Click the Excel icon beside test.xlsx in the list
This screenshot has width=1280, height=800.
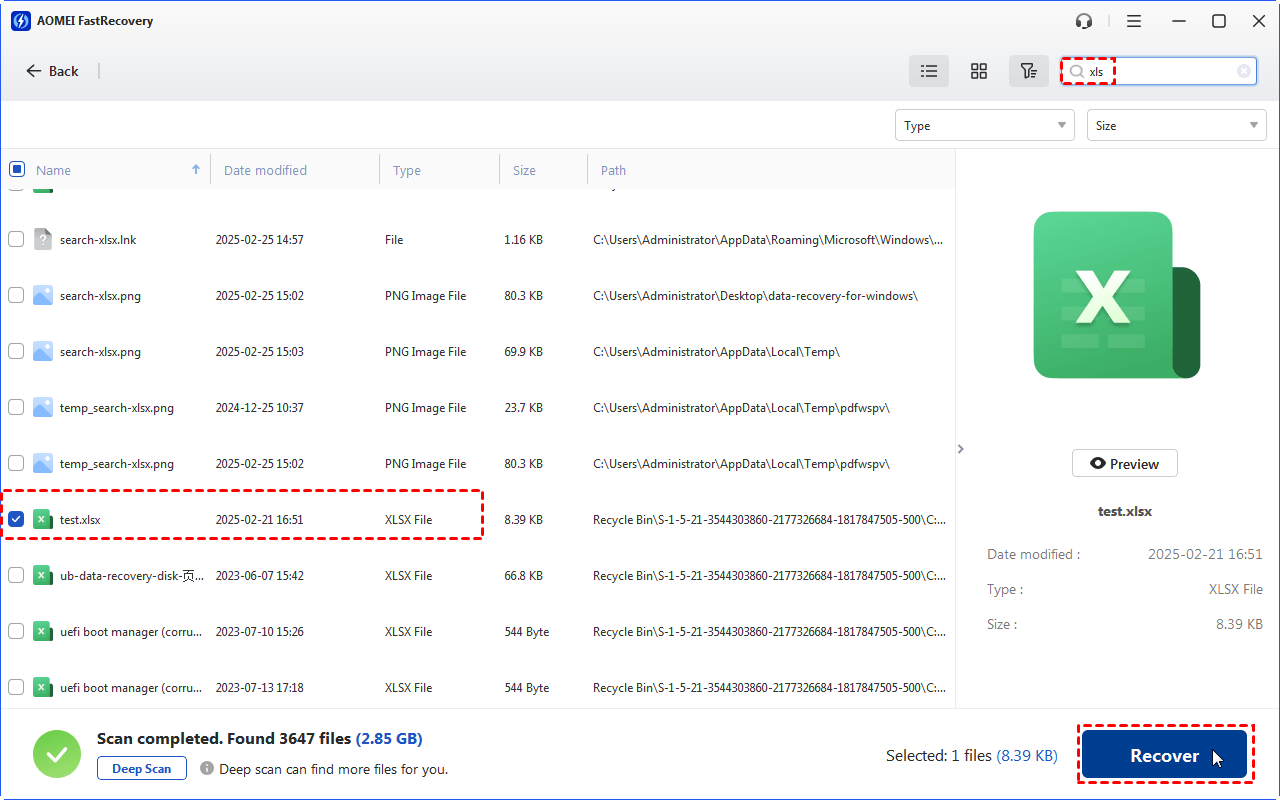[x=42, y=519]
